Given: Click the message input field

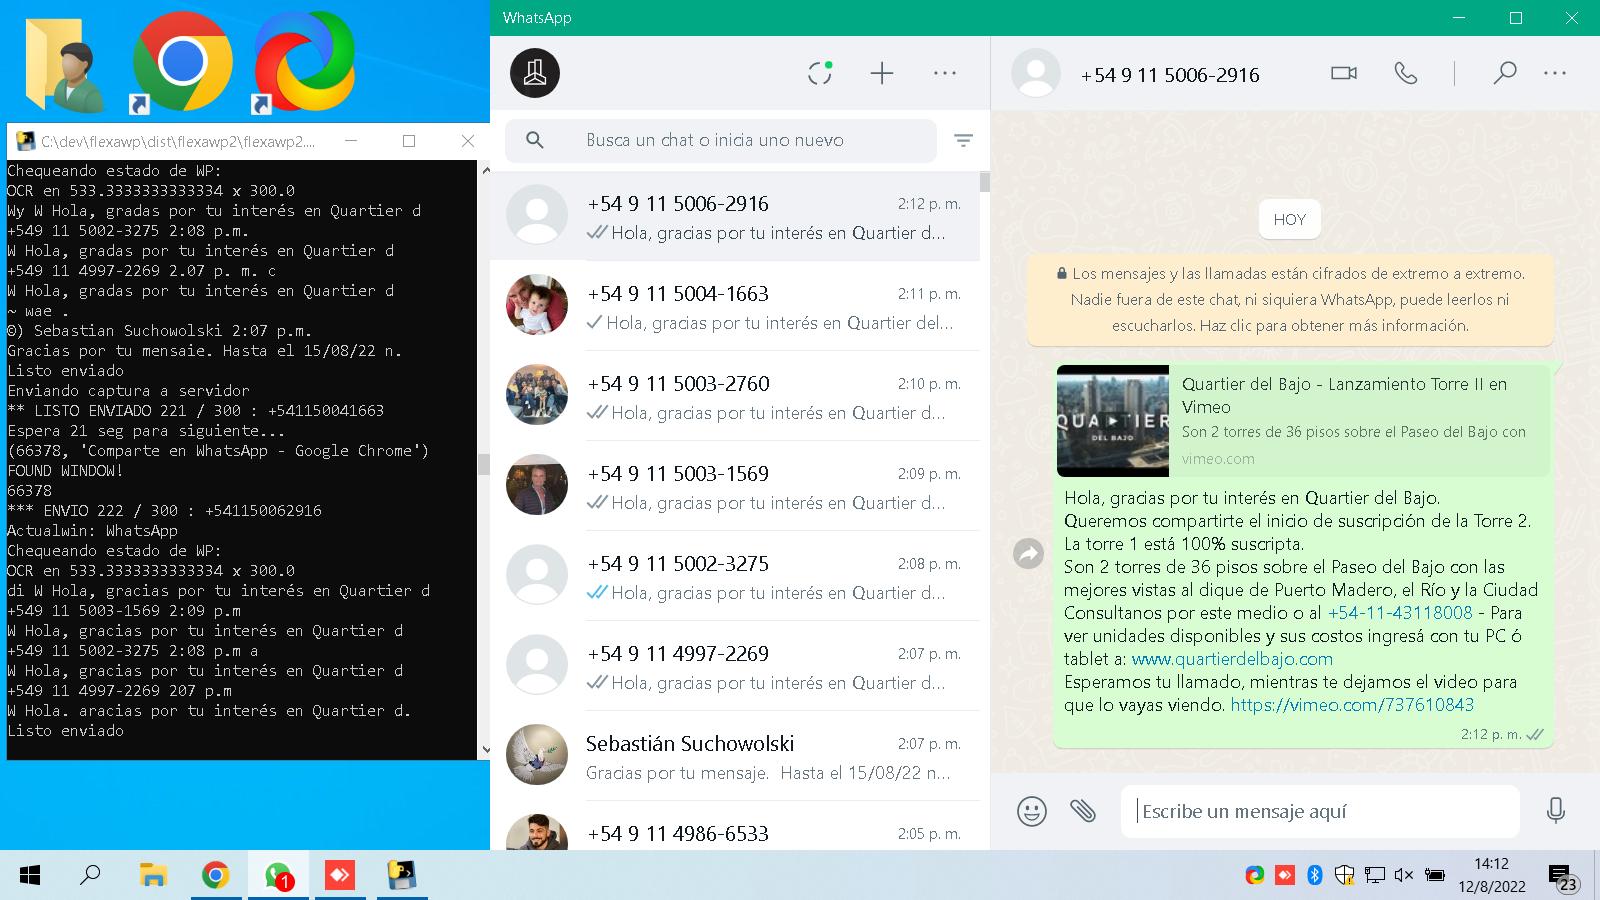Looking at the screenshot, I should point(1320,811).
